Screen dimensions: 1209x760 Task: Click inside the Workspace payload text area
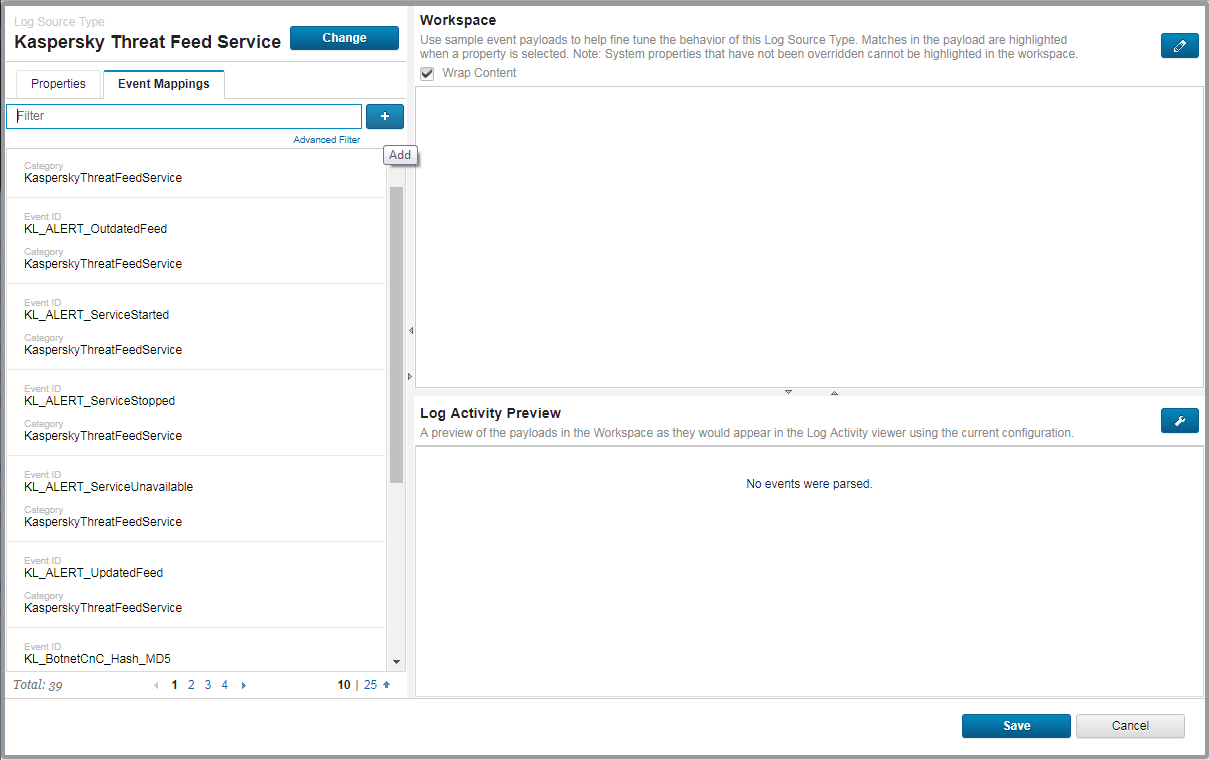[809, 237]
